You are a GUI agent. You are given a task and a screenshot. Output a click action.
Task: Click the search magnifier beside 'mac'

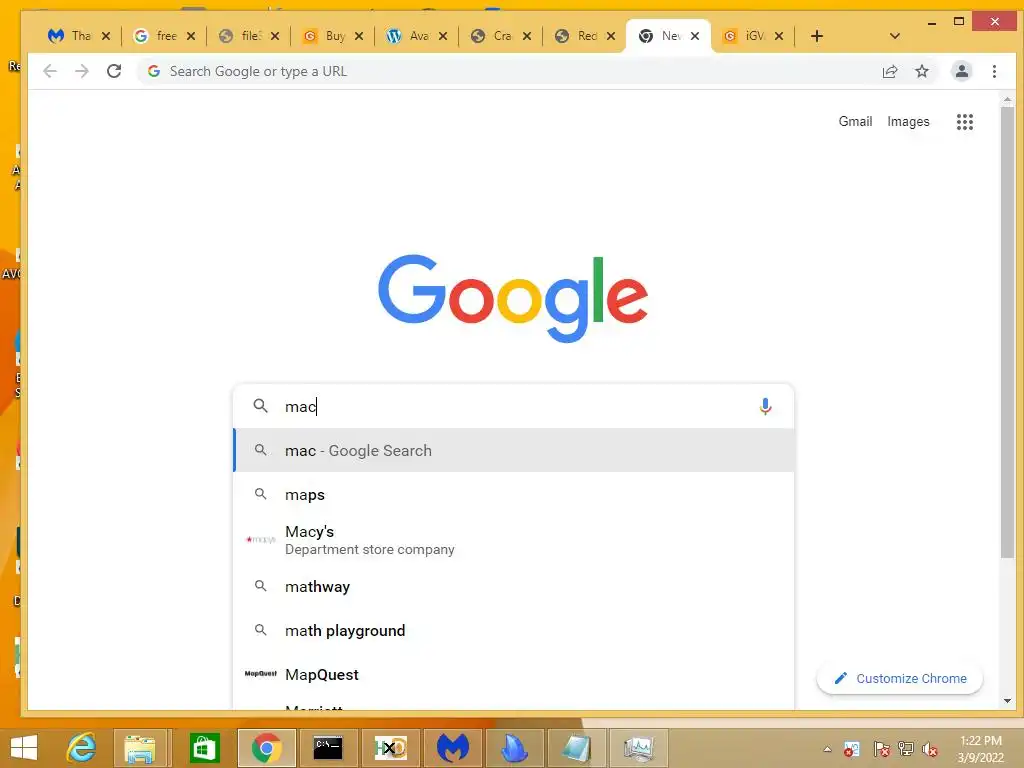coord(261,406)
